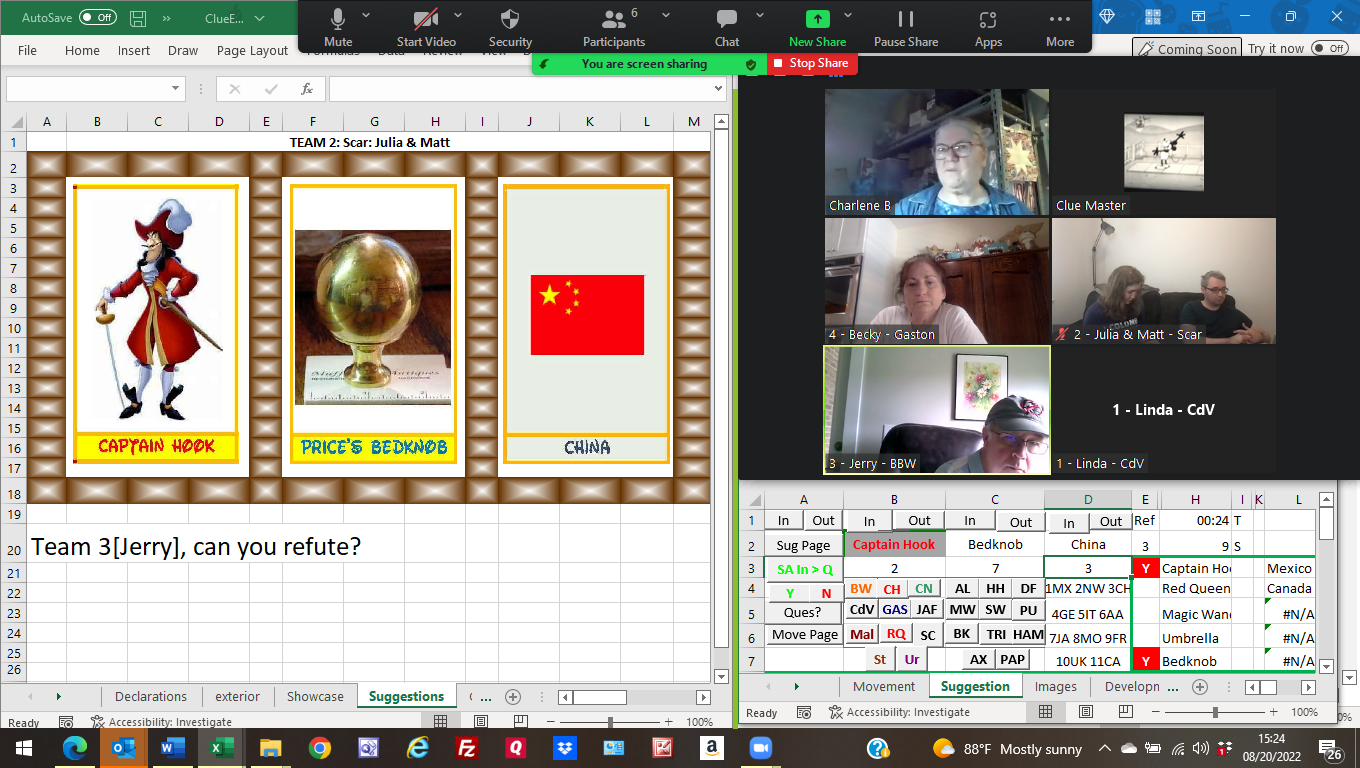Click the red N button in column A

click(x=826, y=593)
